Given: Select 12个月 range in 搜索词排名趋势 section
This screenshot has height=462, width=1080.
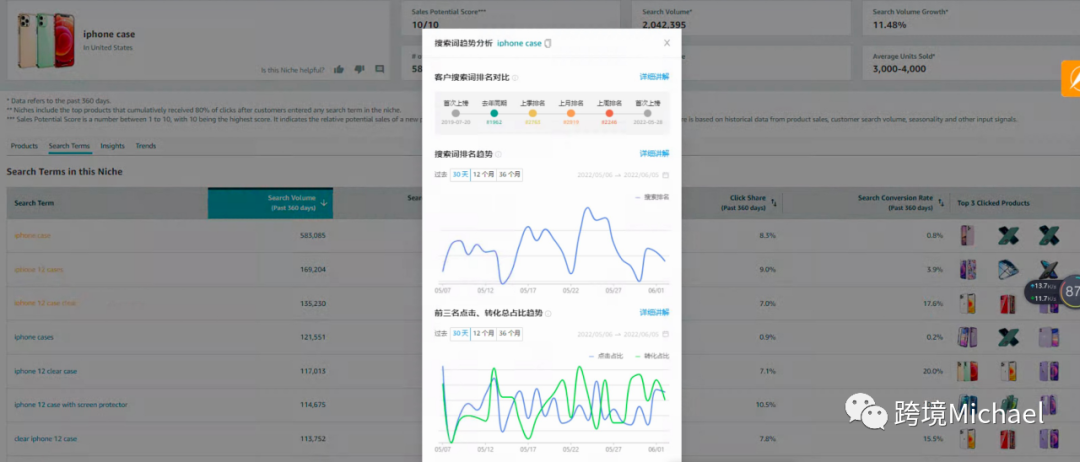Looking at the screenshot, I should 484,175.
